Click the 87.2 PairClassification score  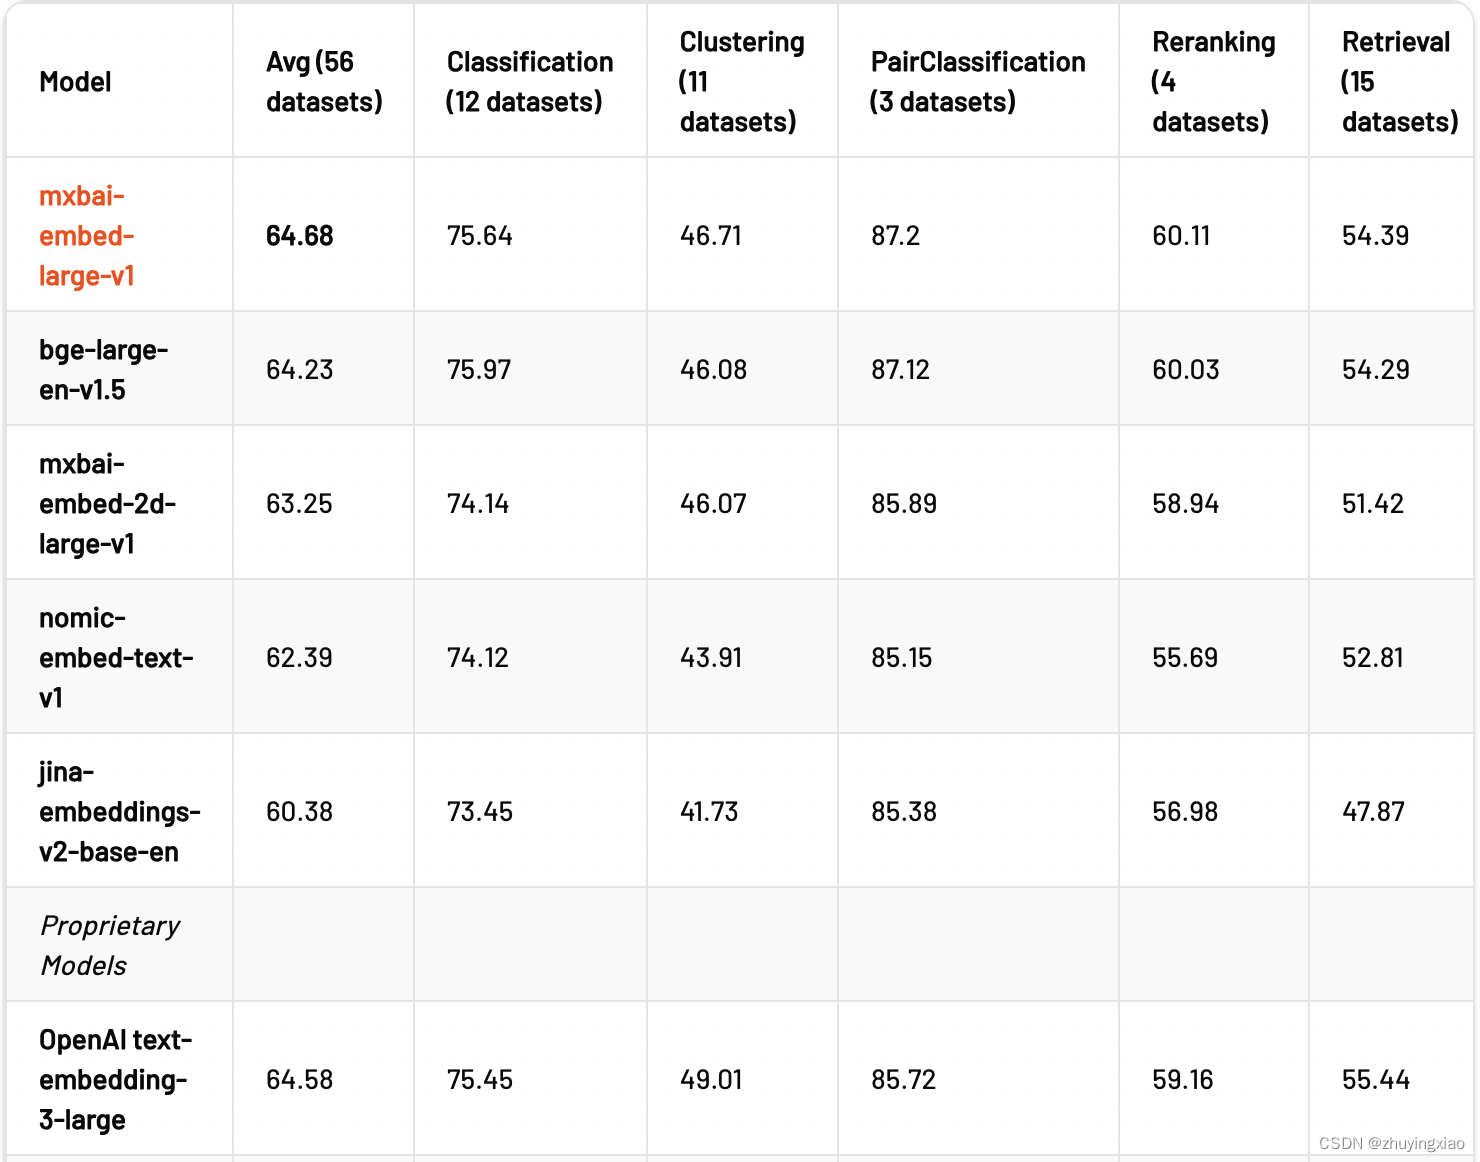point(895,236)
